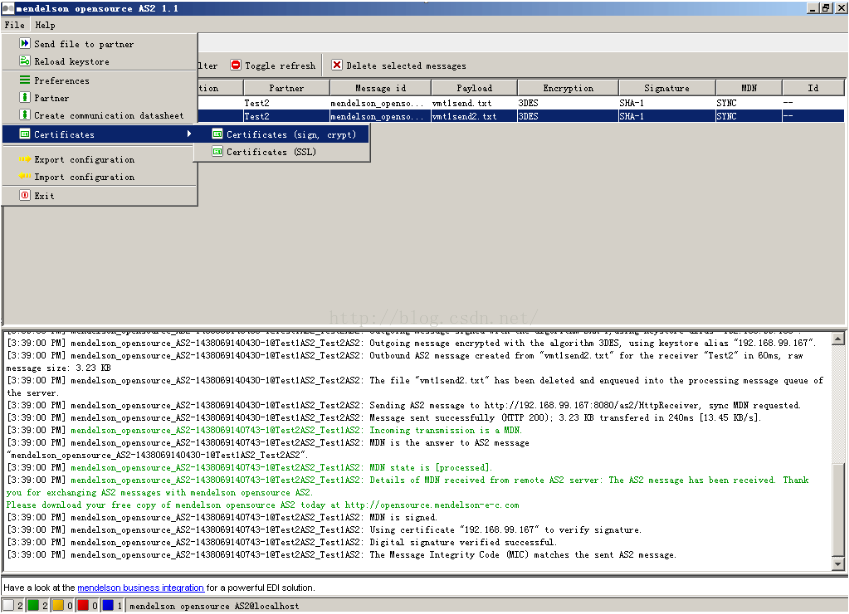Click the Reload keystore icon
This screenshot has height=614, width=849.
[x=24, y=61]
